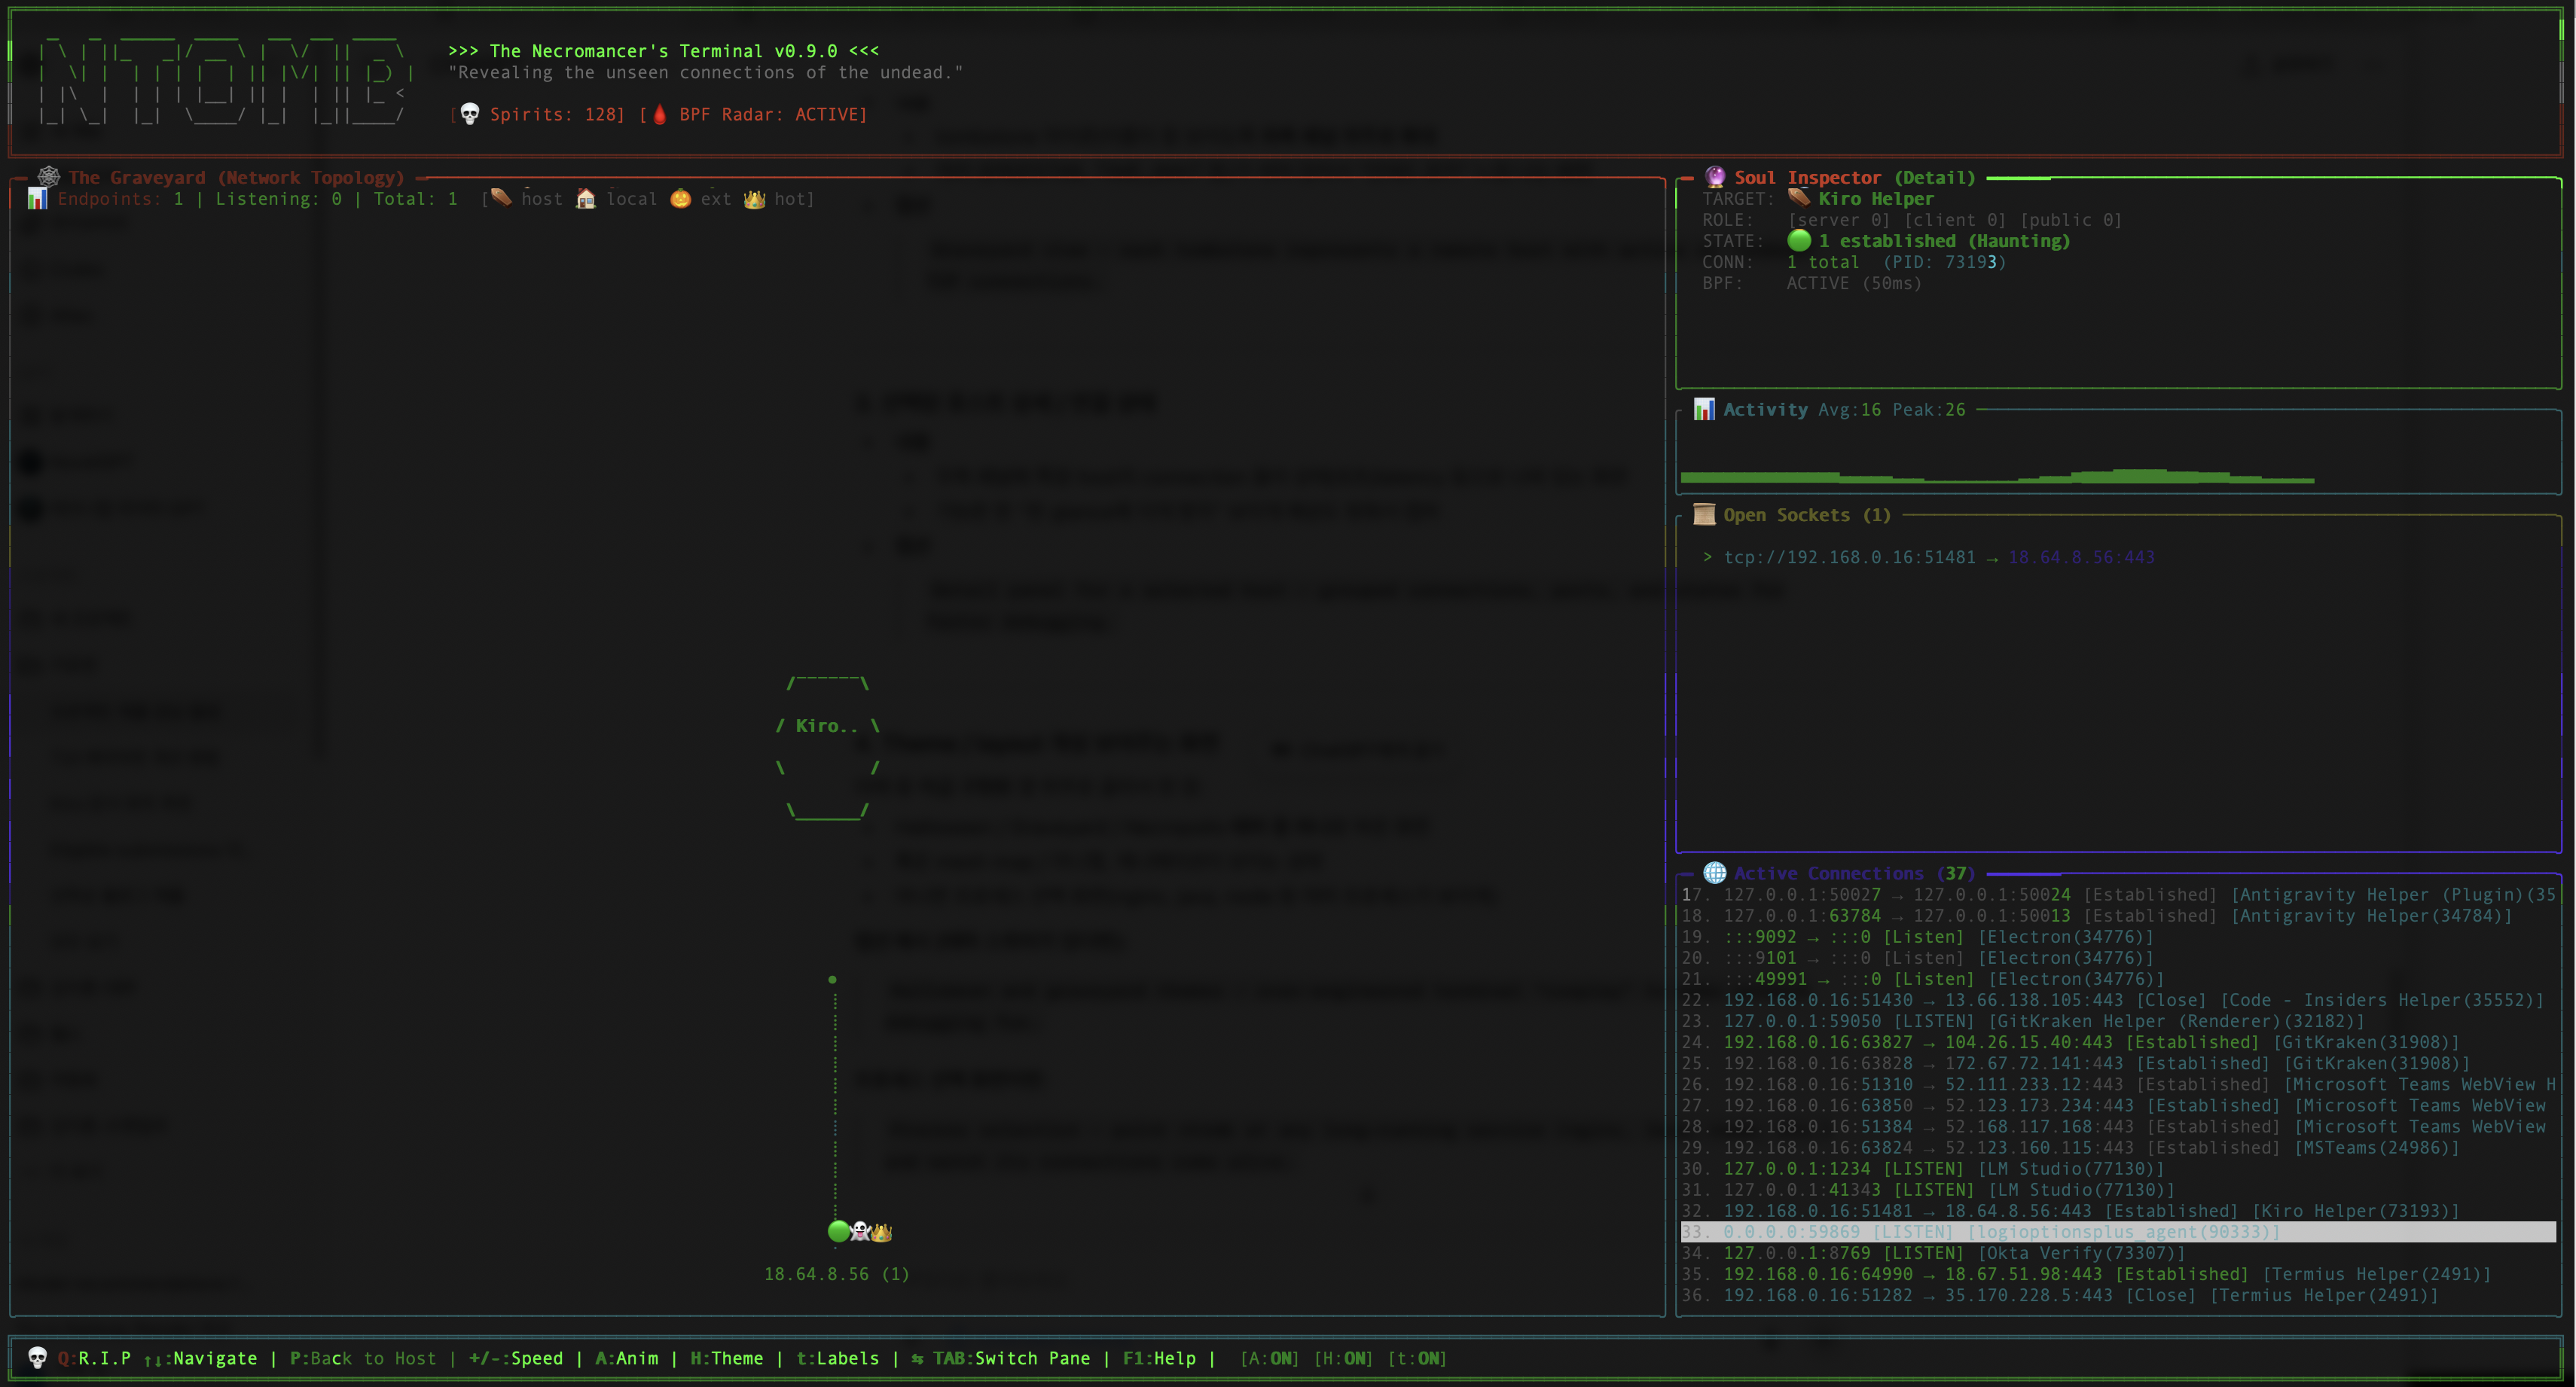Click the spider web Graveyard icon
Viewport: 2576px width, 1387px height.
(48, 177)
